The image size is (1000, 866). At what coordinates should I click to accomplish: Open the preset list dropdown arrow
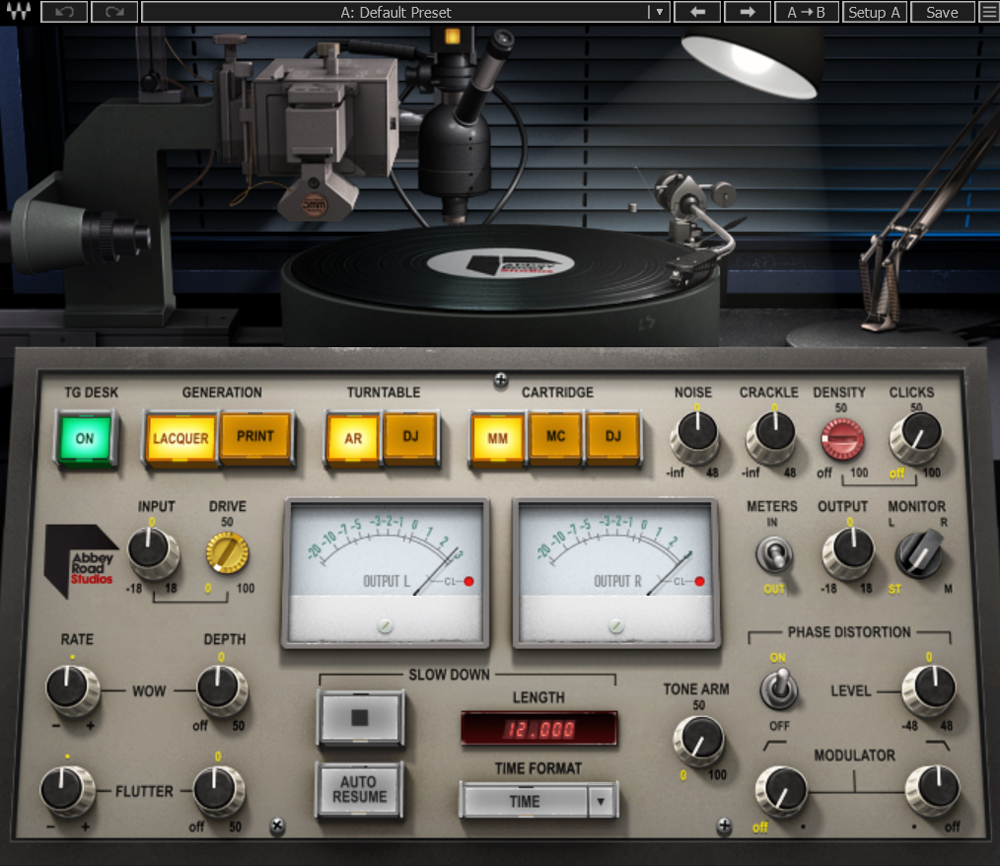click(x=659, y=12)
